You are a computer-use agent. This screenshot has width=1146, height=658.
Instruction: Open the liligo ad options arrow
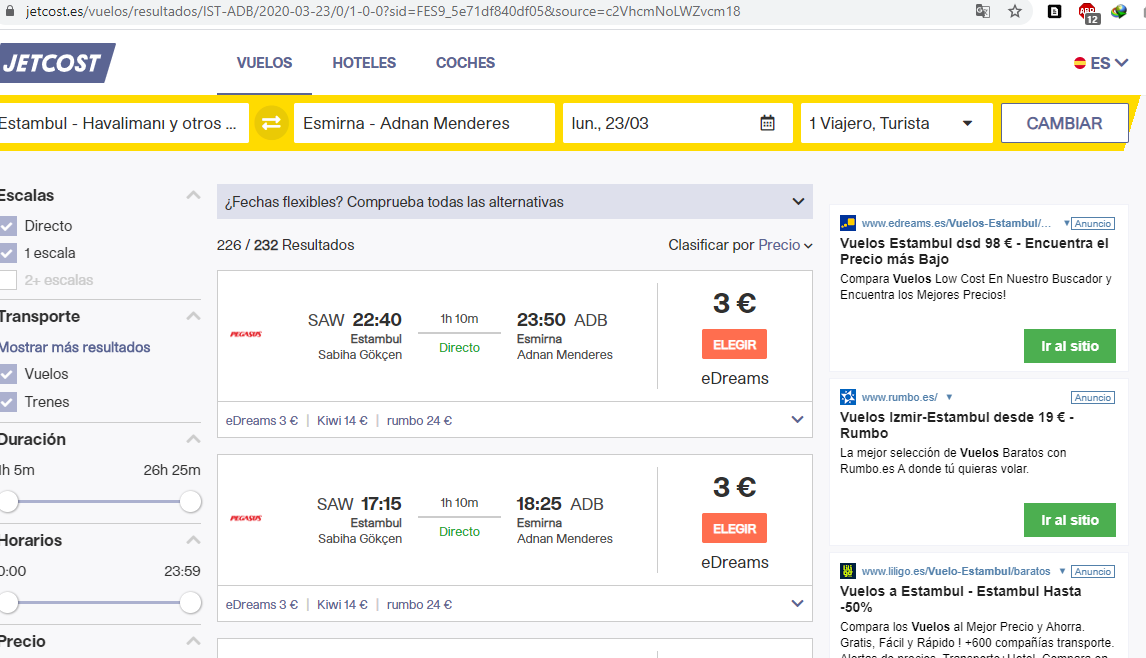[x=1062, y=571]
